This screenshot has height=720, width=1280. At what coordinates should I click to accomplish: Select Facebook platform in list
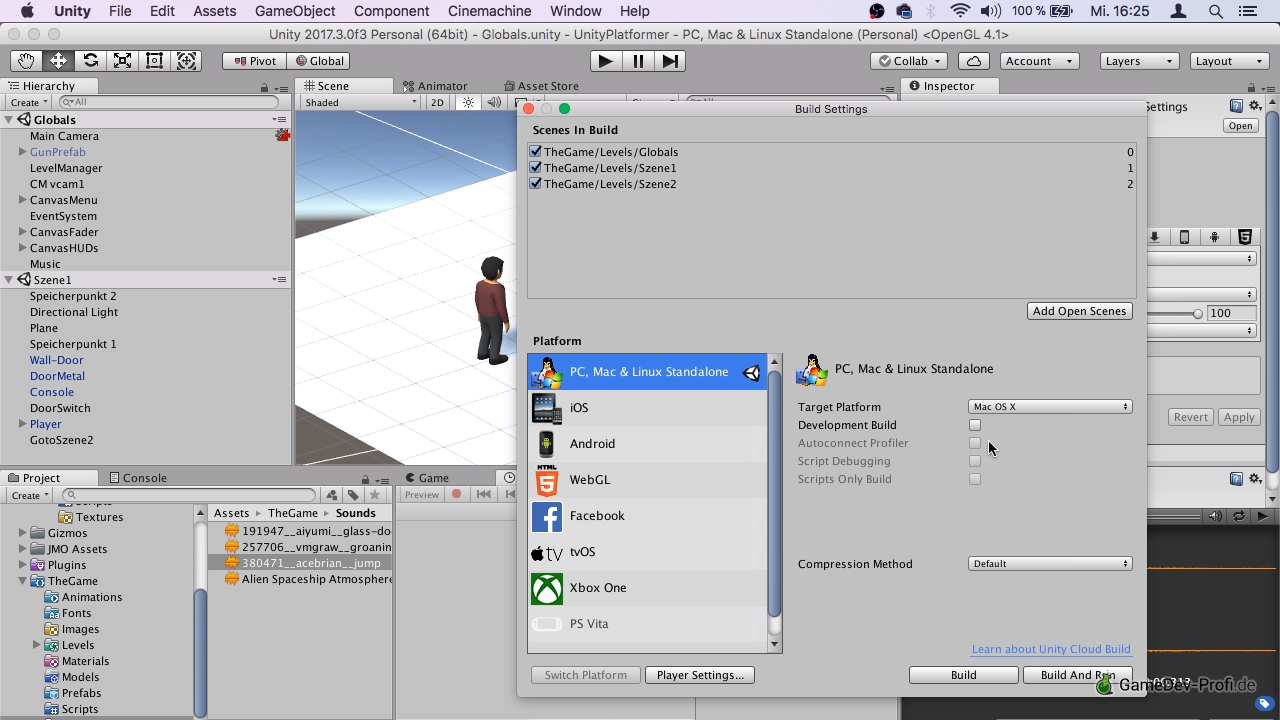[x=647, y=516]
